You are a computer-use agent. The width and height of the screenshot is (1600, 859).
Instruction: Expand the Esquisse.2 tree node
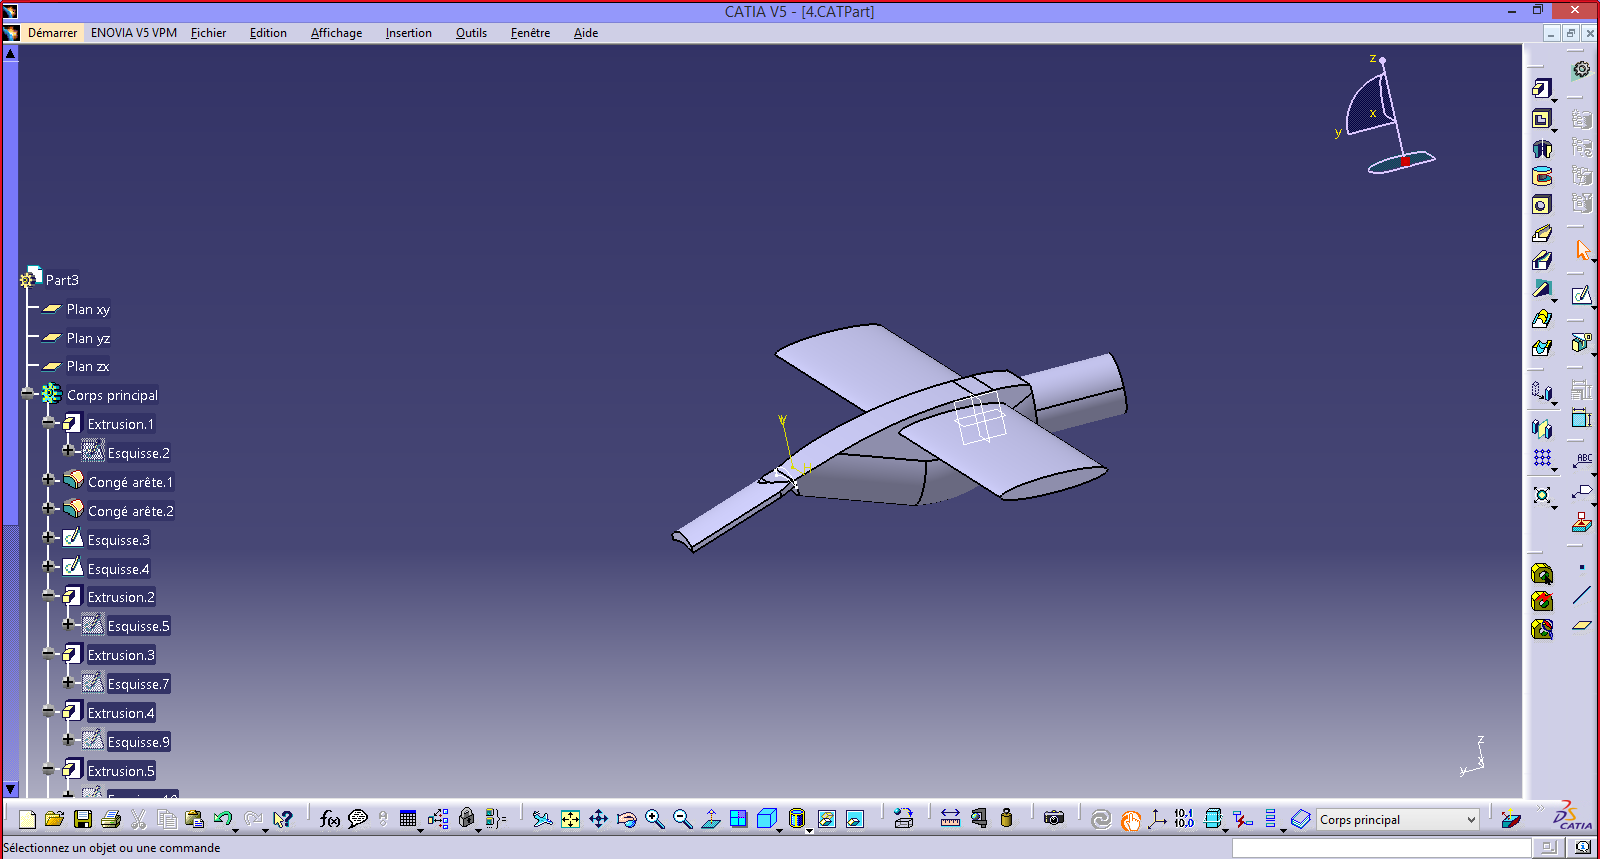68,452
